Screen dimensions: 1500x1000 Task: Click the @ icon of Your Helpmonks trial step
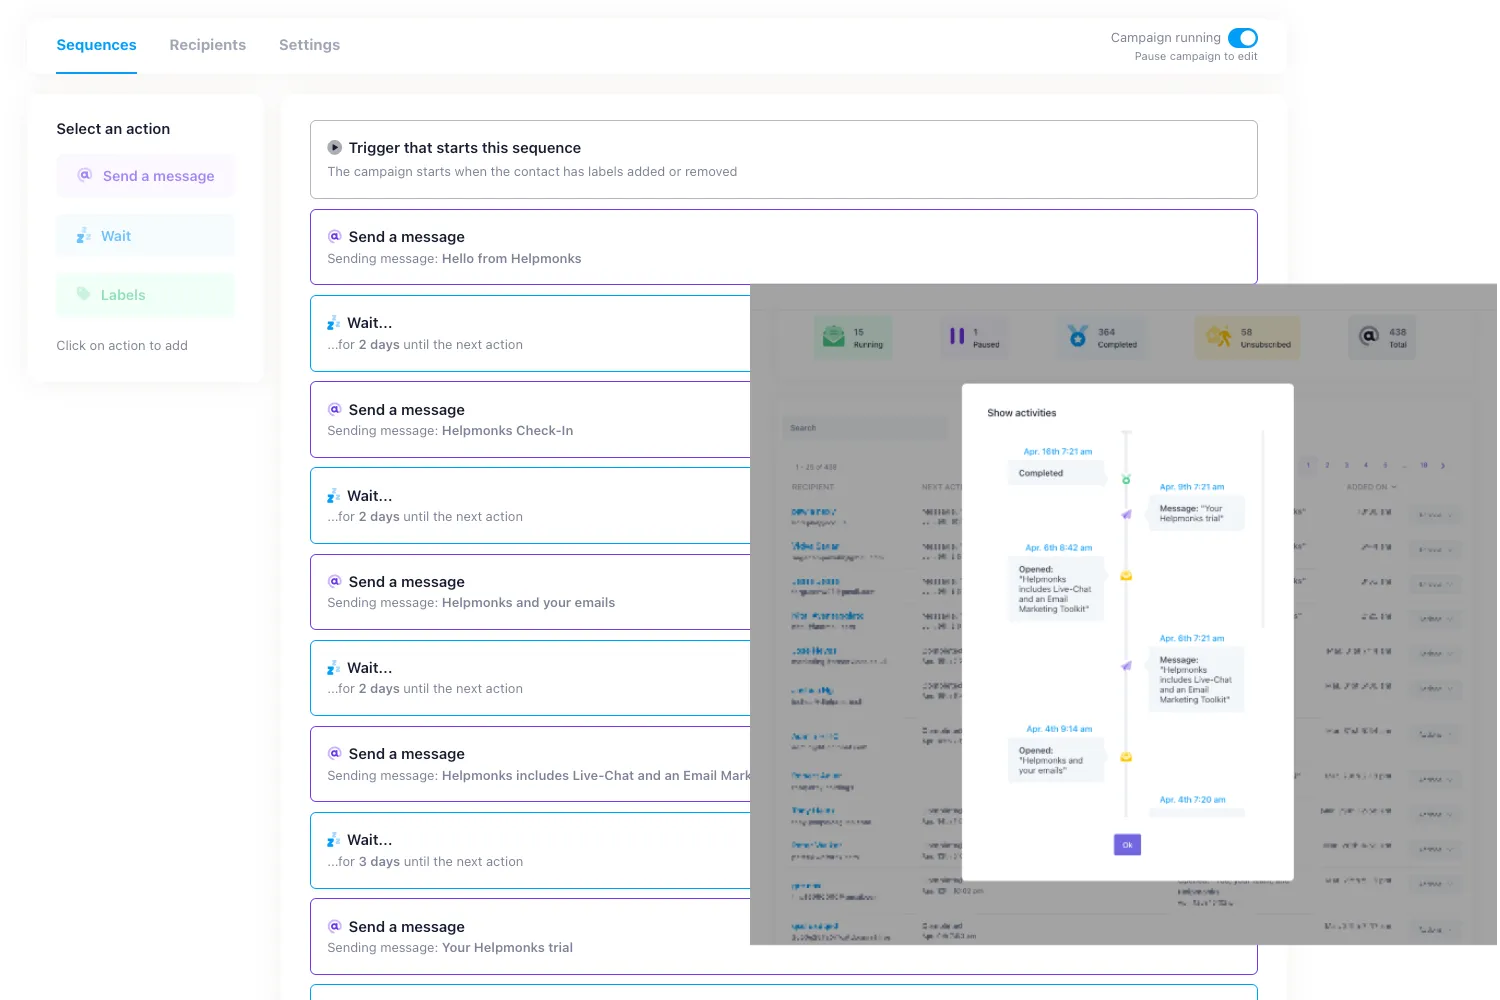(335, 926)
